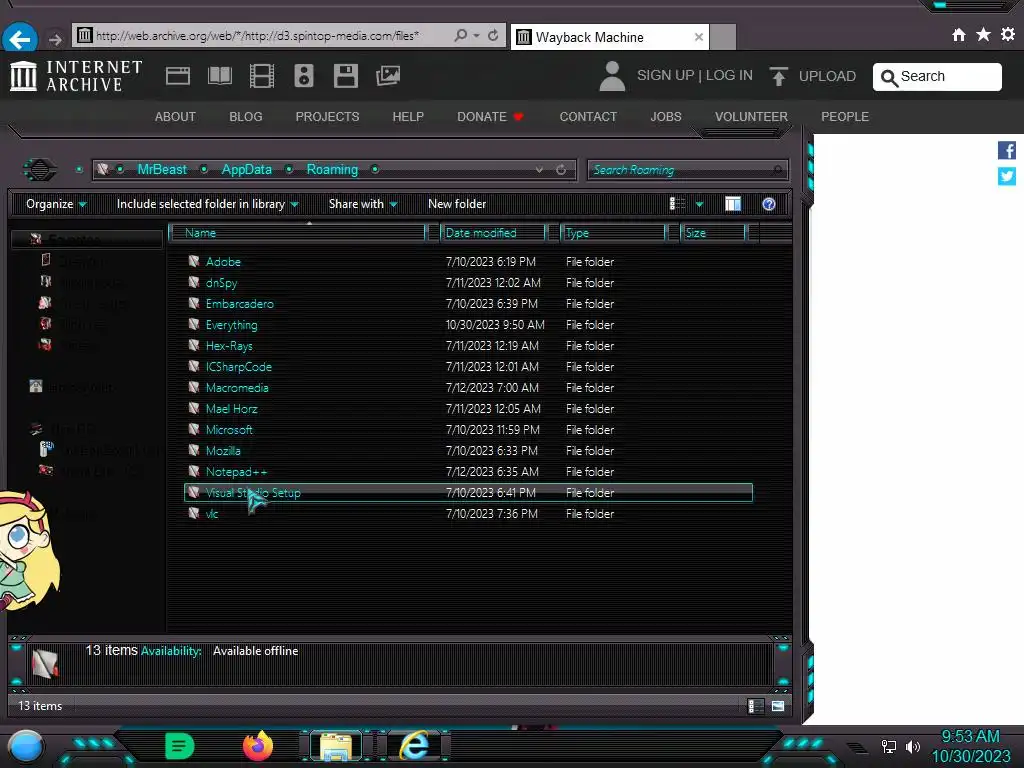Image resolution: width=1024 pixels, height=768 pixels.
Task: Refresh the page in the address bar
Action: point(493,35)
